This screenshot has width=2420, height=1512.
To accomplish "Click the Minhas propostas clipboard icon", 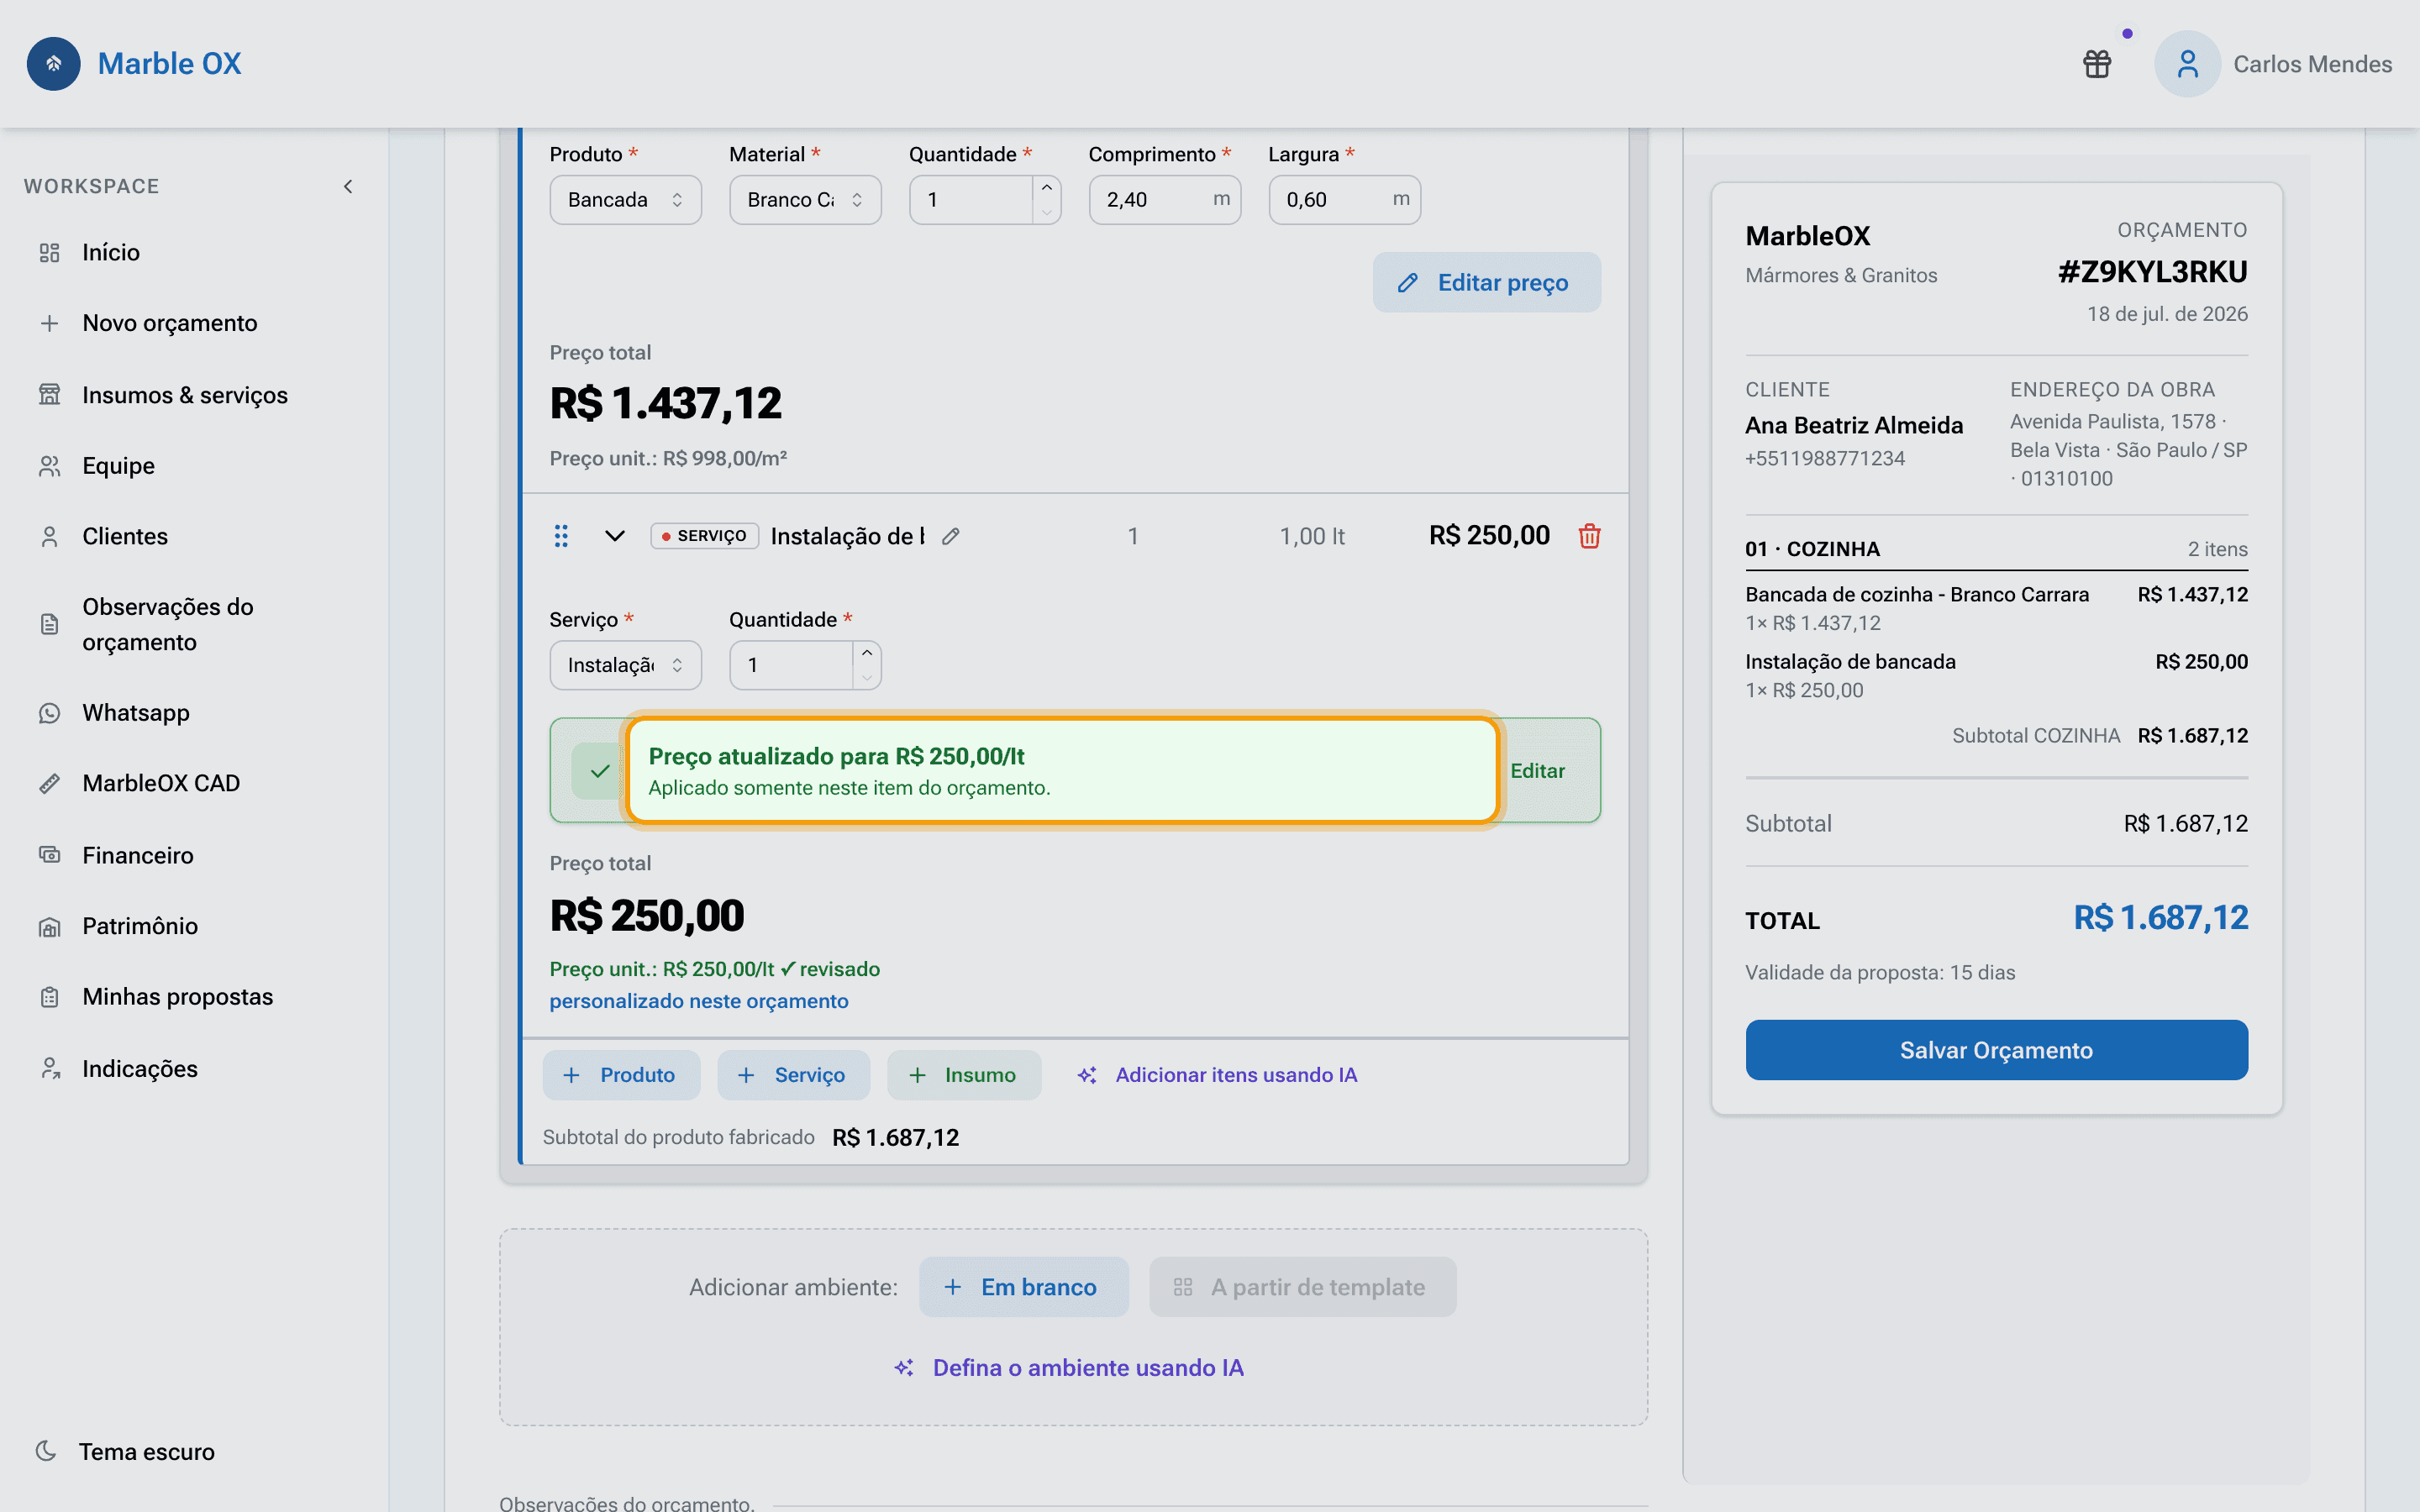I will point(49,997).
